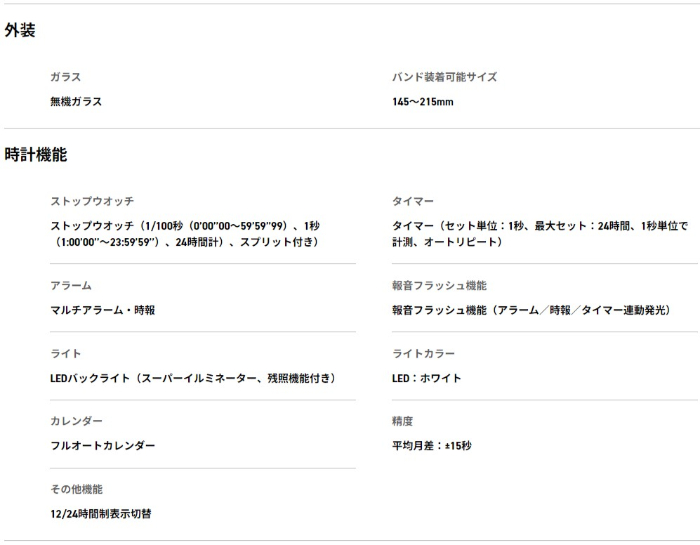Click the 12/24時間制表示切替 text
This screenshot has height=545, width=700.
point(101,514)
